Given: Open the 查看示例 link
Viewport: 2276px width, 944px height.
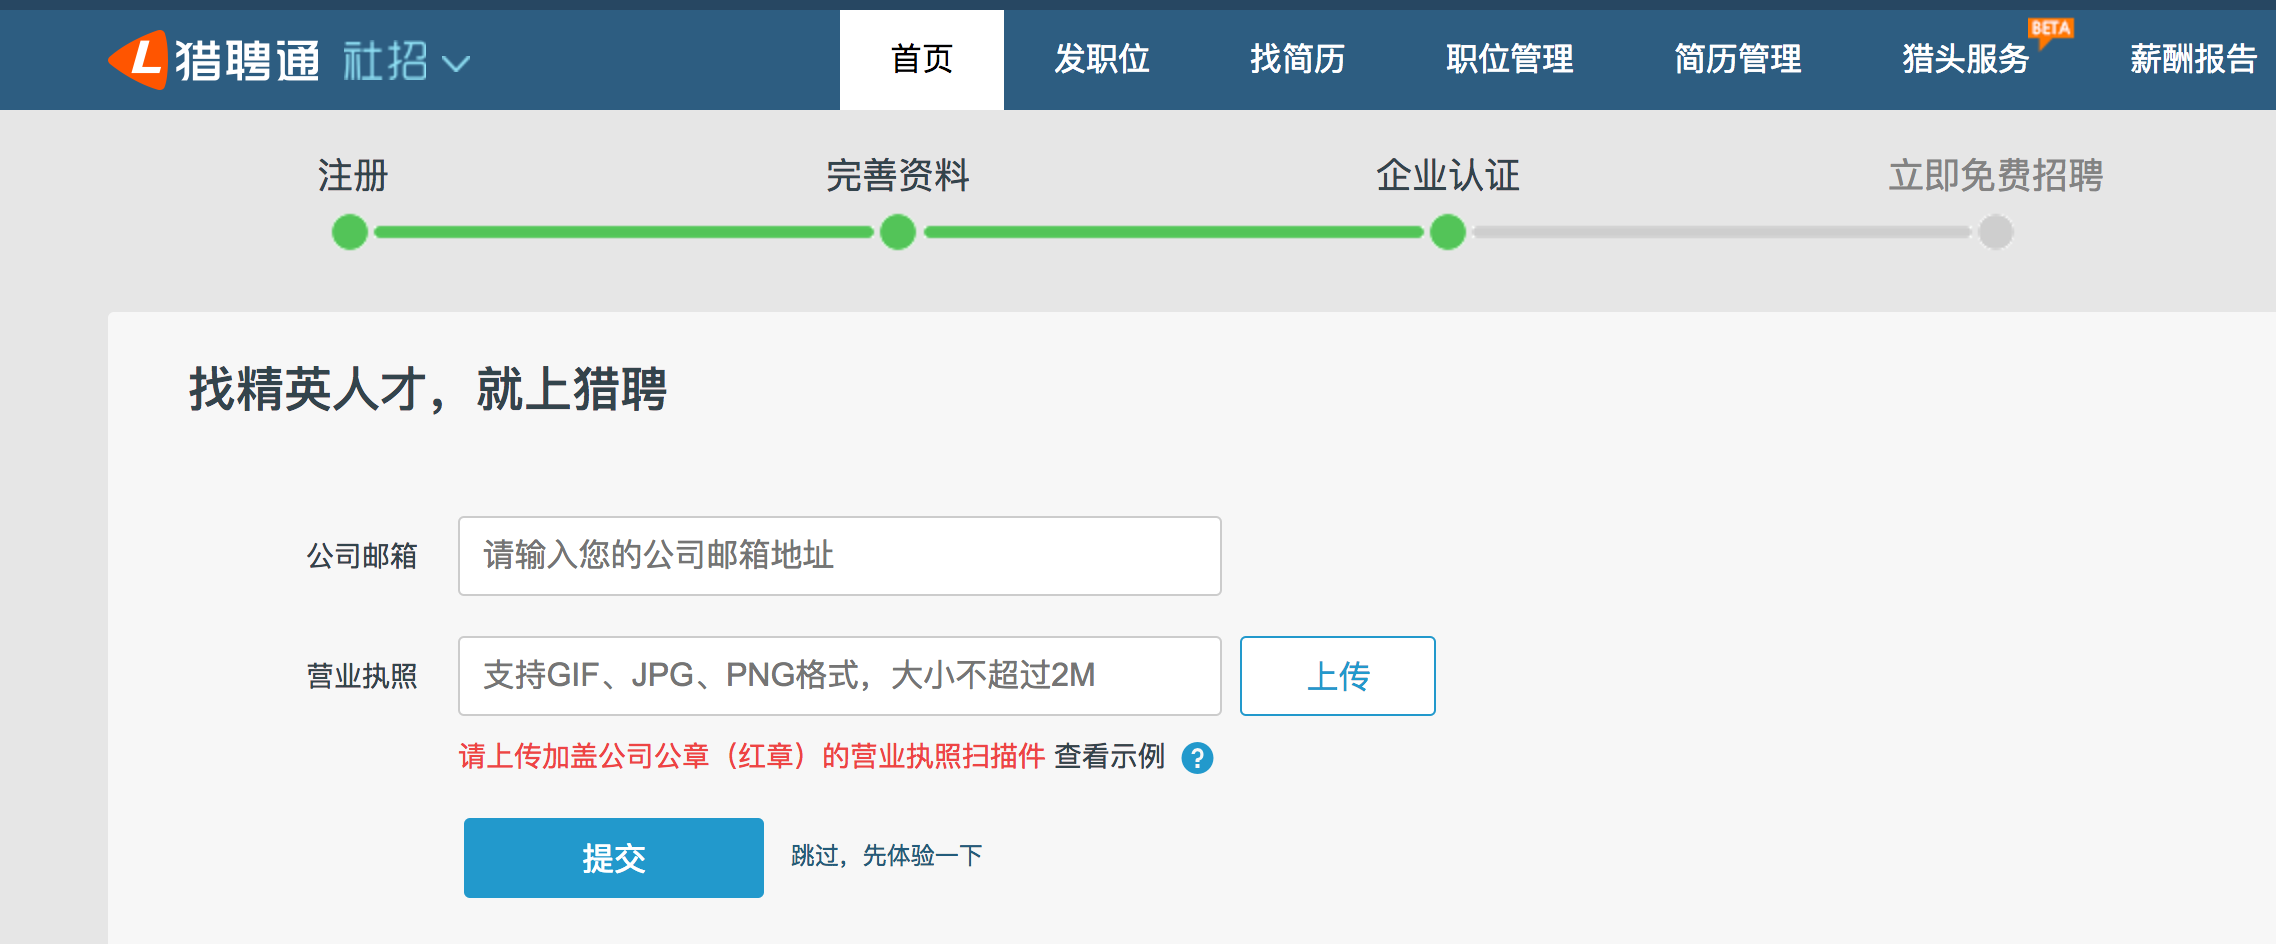Looking at the screenshot, I should click(1109, 757).
